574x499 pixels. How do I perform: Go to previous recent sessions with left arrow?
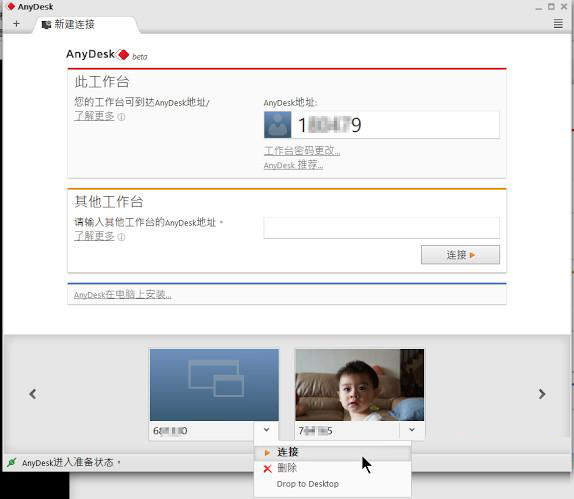[x=33, y=394]
